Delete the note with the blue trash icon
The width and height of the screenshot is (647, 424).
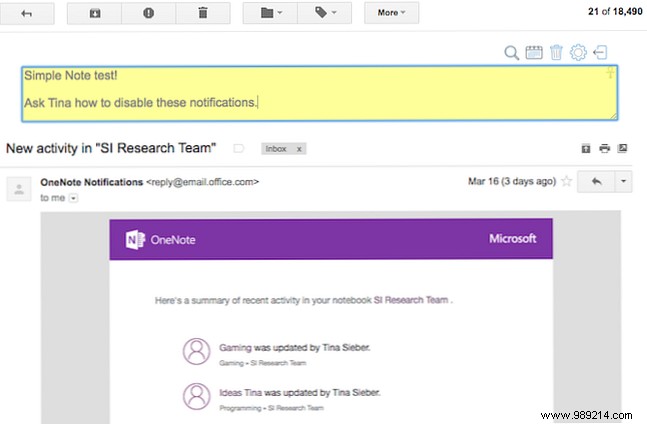click(x=556, y=52)
